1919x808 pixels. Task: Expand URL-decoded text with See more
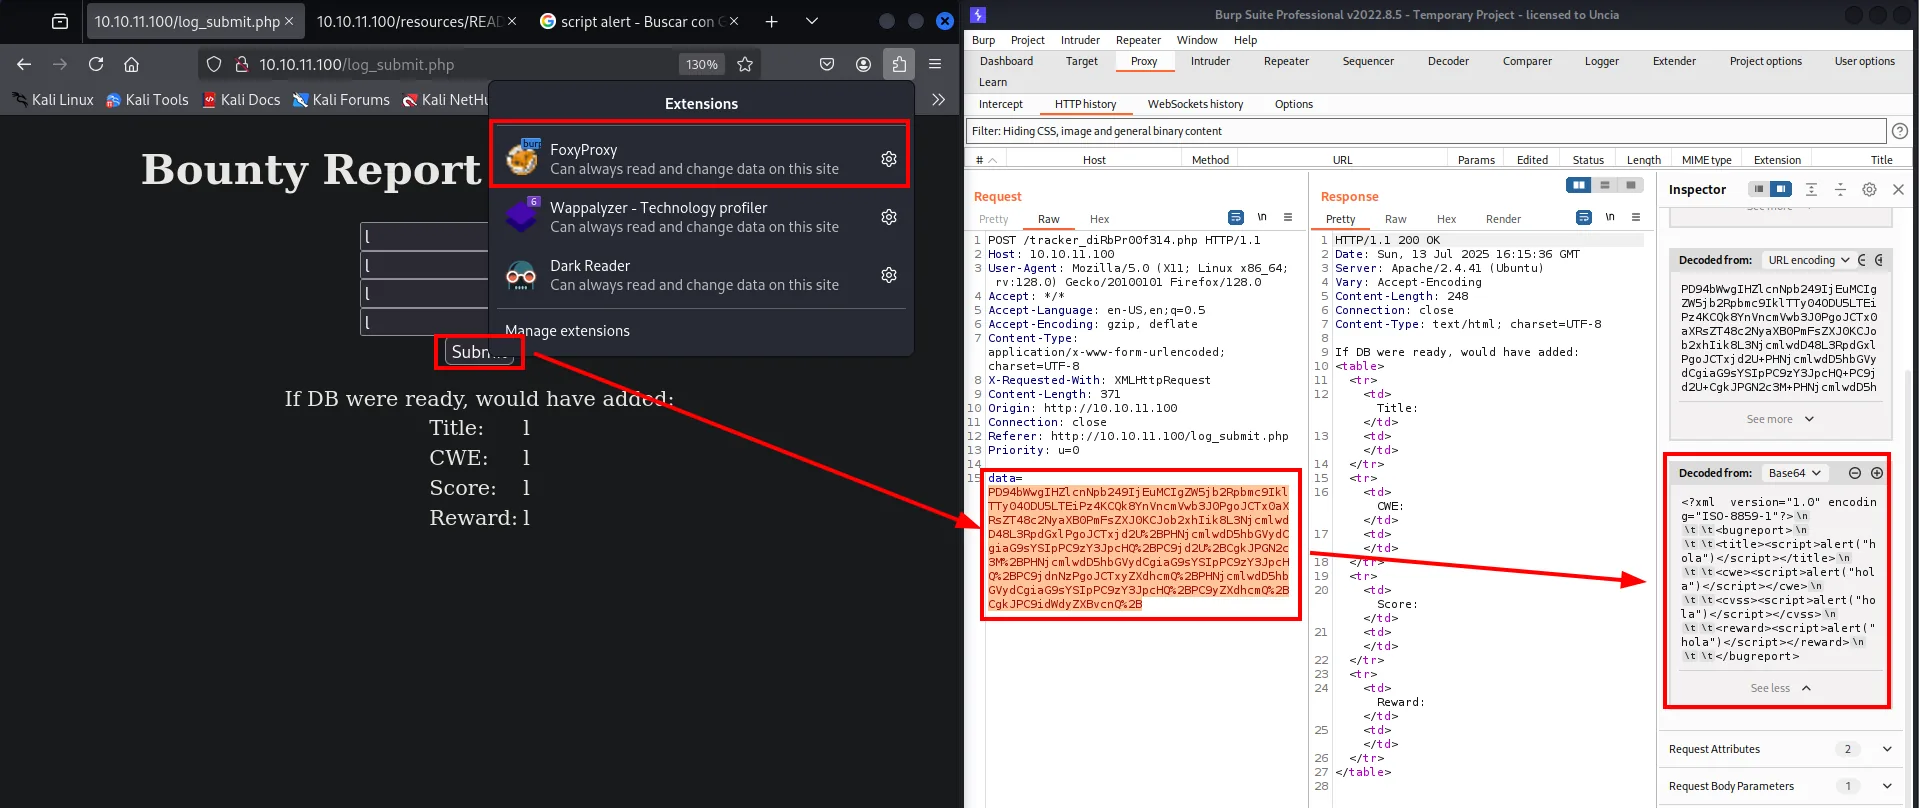tap(1780, 419)
